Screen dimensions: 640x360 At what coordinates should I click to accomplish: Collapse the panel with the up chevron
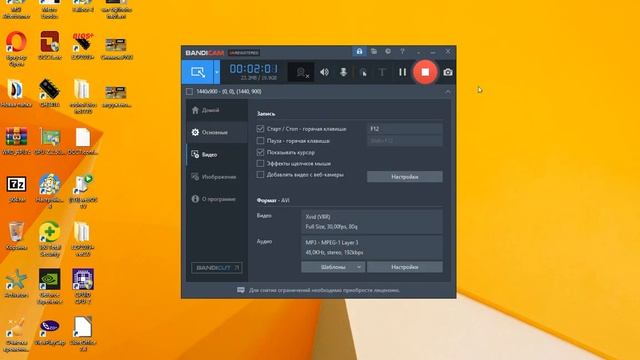point(448,92)
